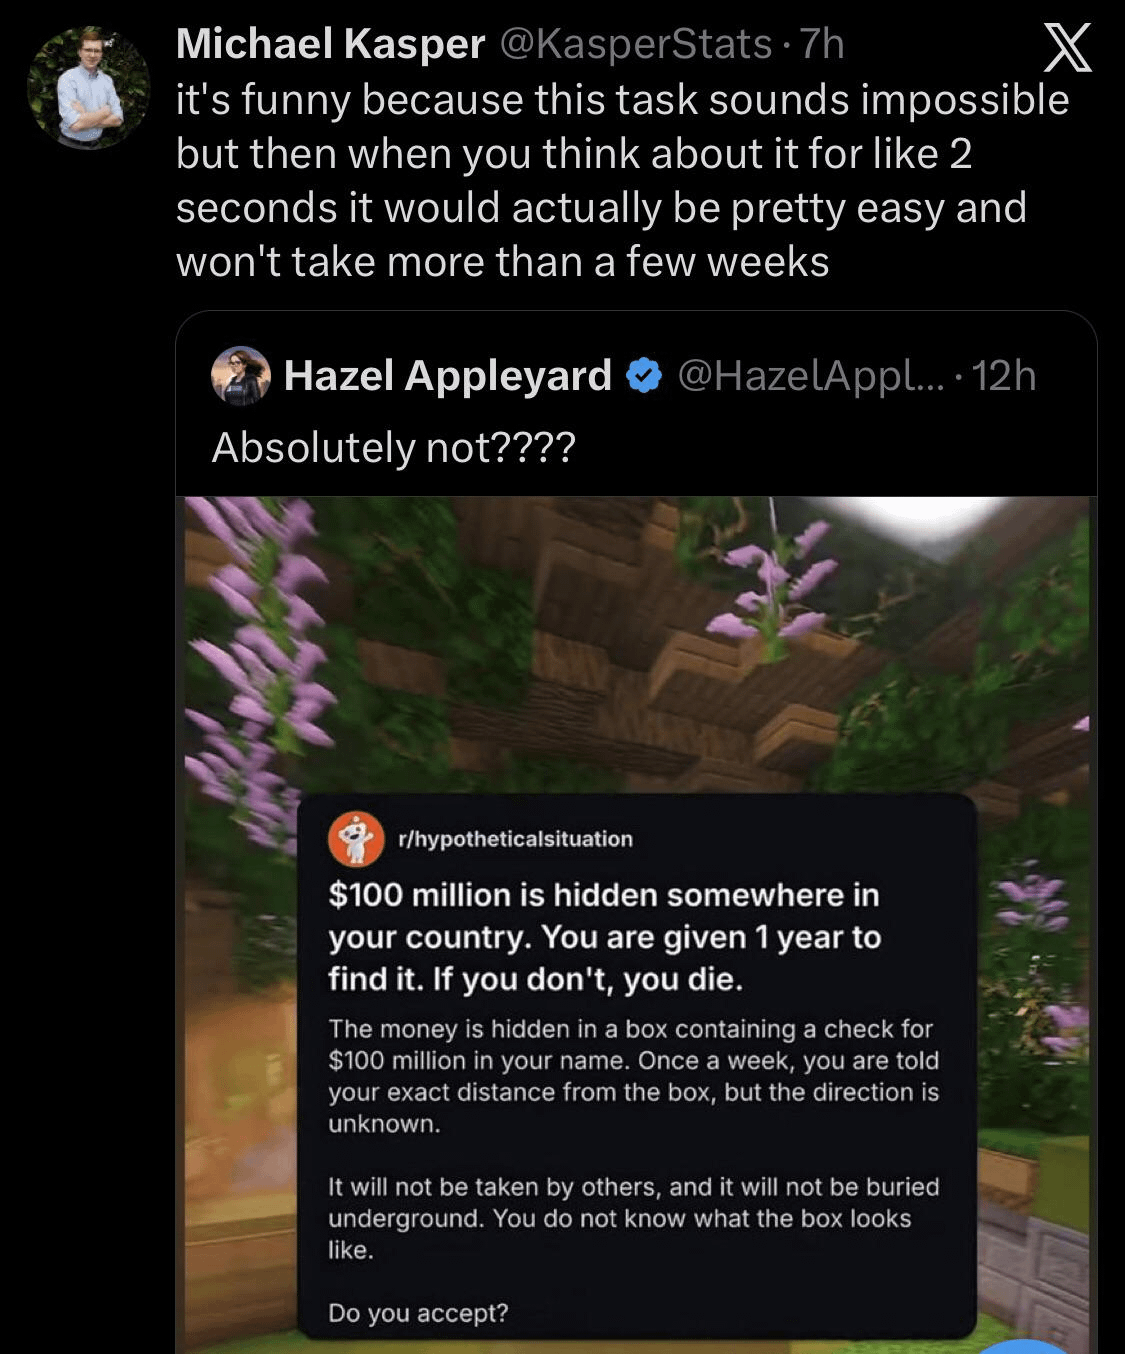
Task: Click the blue verified badge
Action: [x=645, y=376]
